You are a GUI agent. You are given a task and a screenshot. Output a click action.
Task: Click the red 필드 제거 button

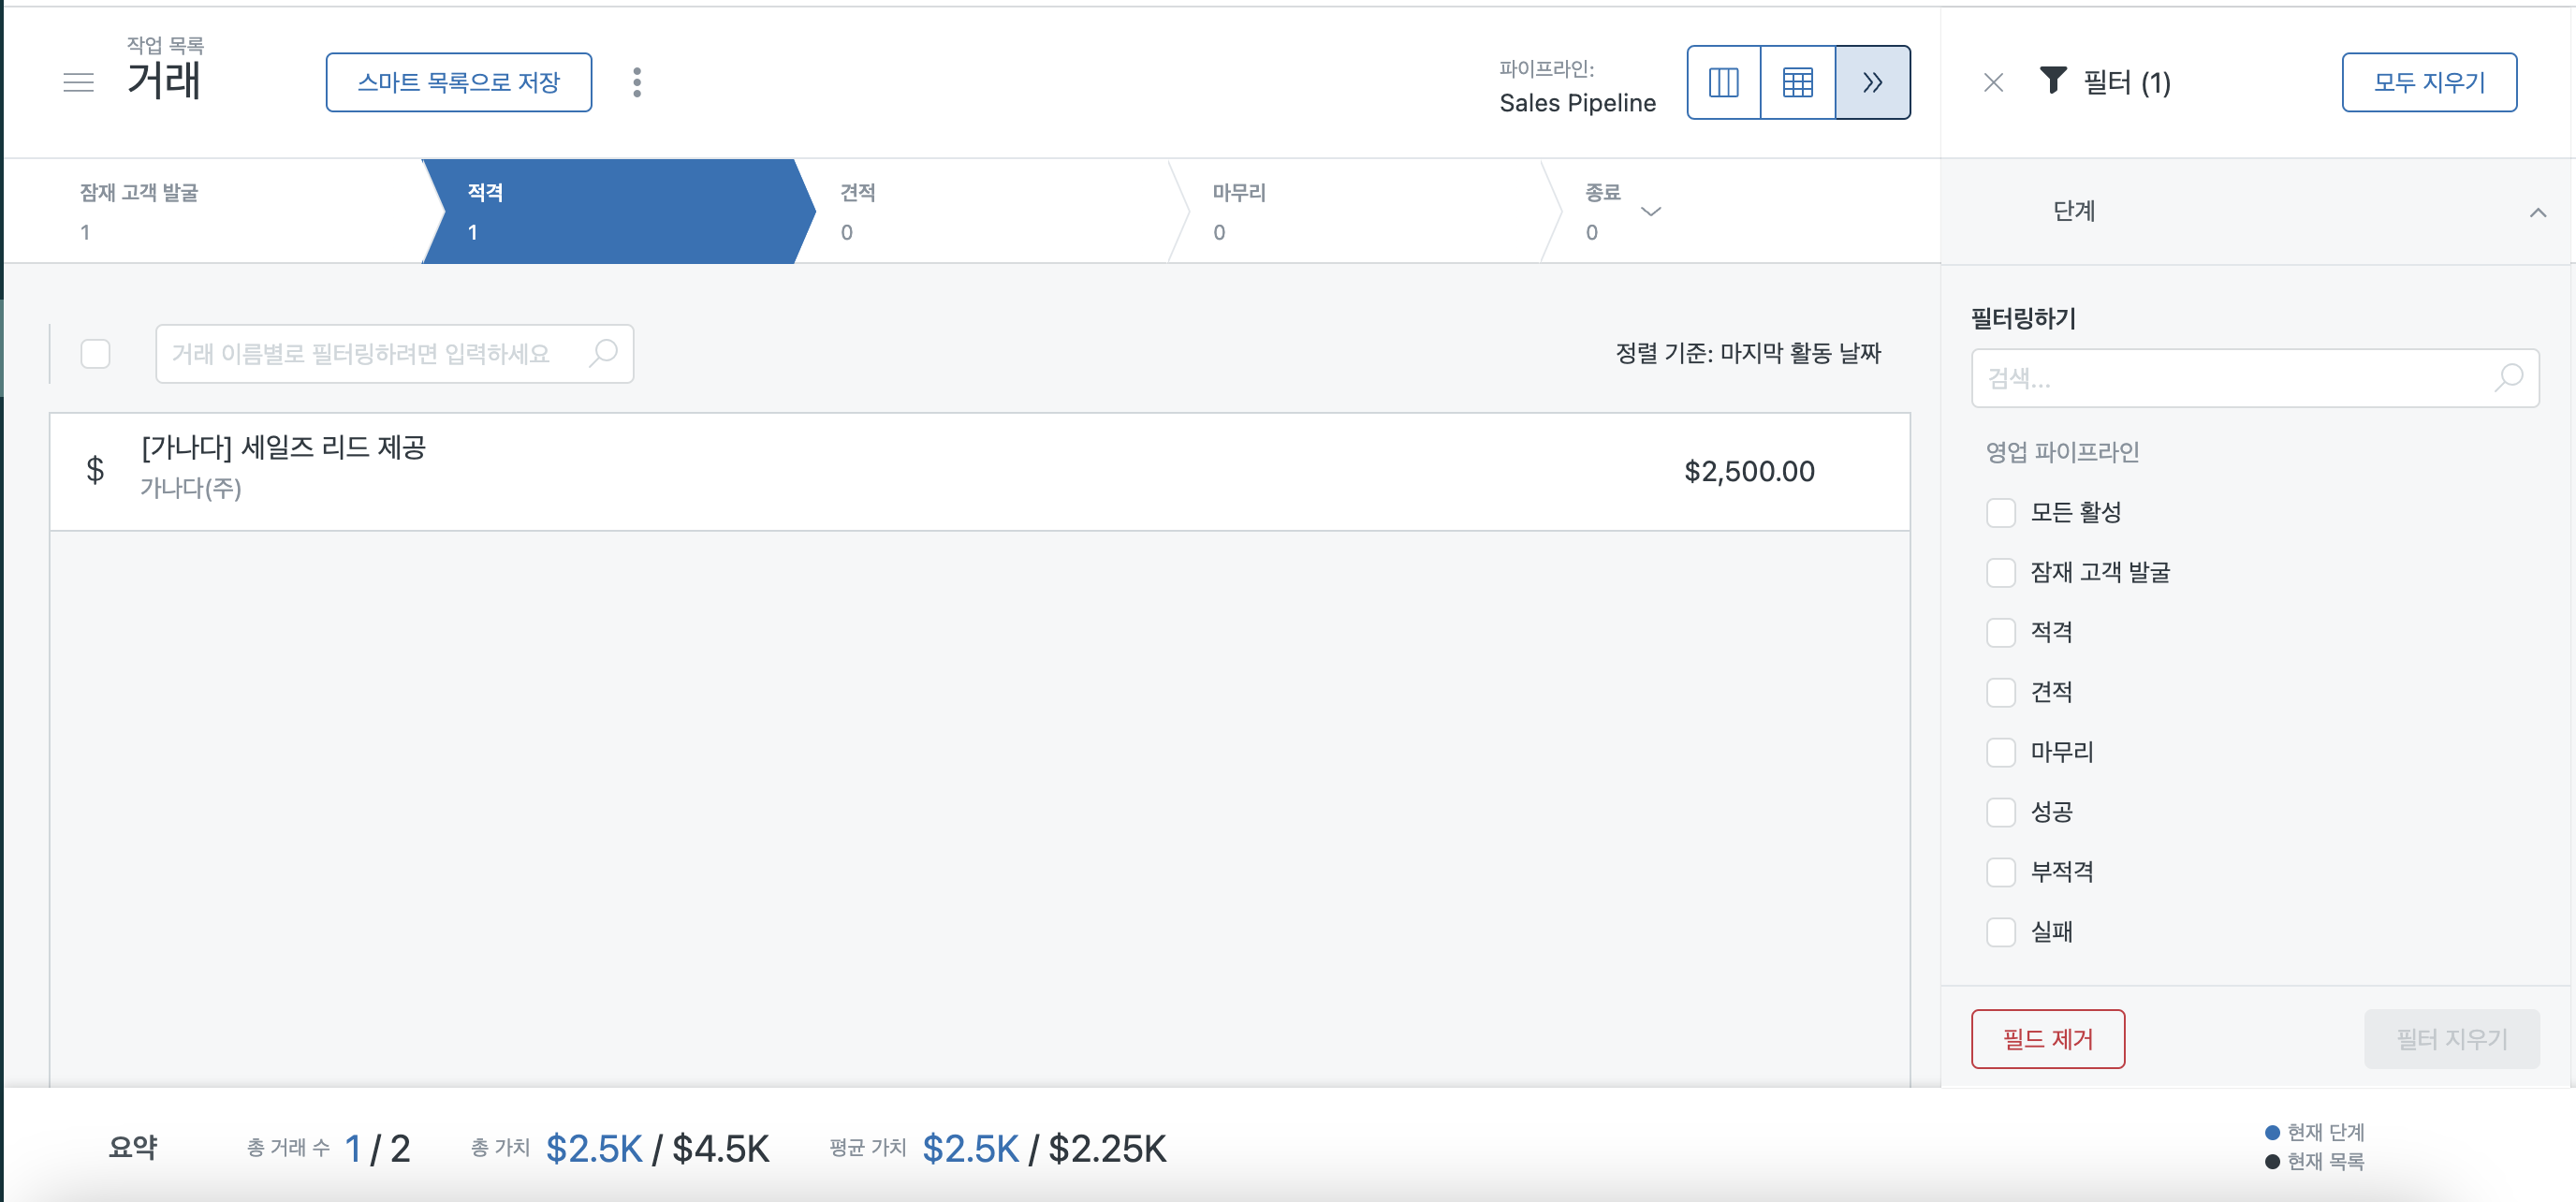[x=2047, y=1039]
